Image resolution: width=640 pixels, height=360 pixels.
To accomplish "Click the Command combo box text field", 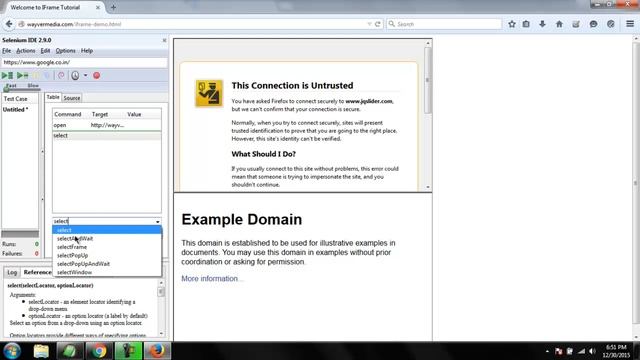I will [x=103, y=221].
